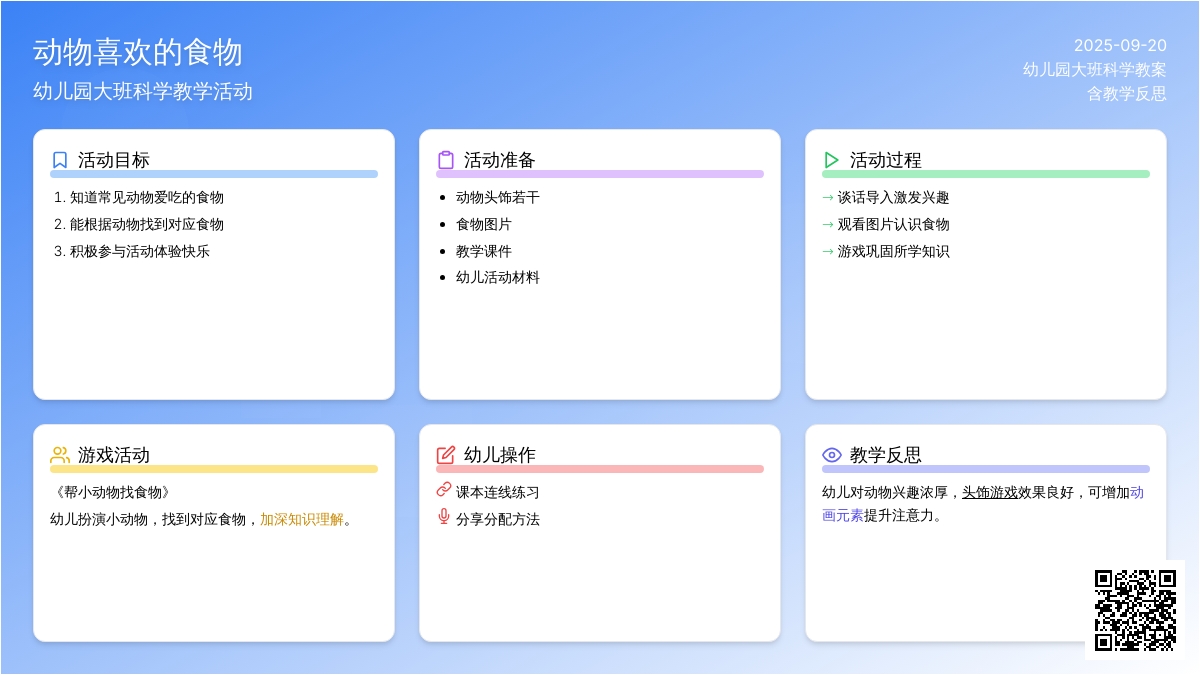Click the 知道常见动物爱吃的食物 list item
1200x675 pixels.
146,197
